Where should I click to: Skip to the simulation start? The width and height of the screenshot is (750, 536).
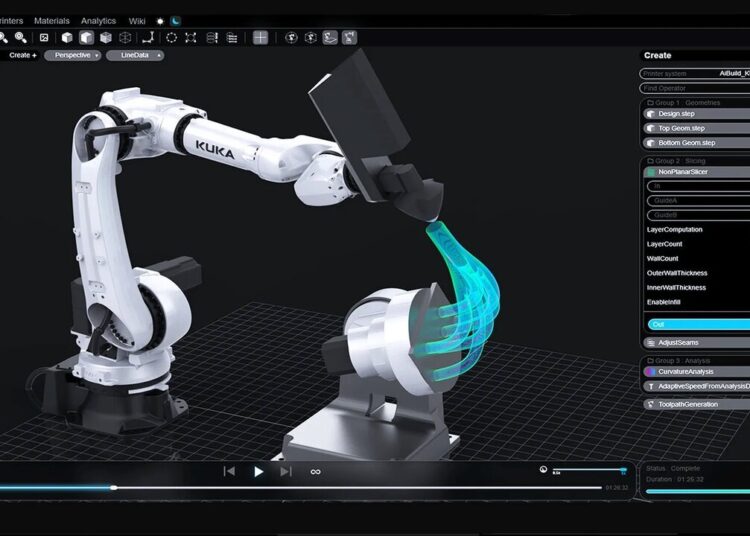229,471
